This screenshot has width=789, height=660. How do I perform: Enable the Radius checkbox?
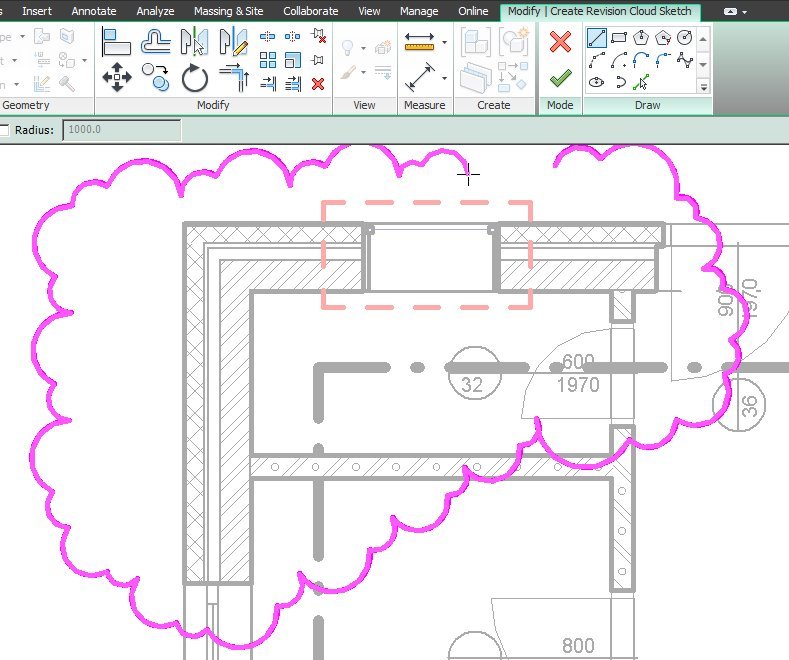[4, 130]
